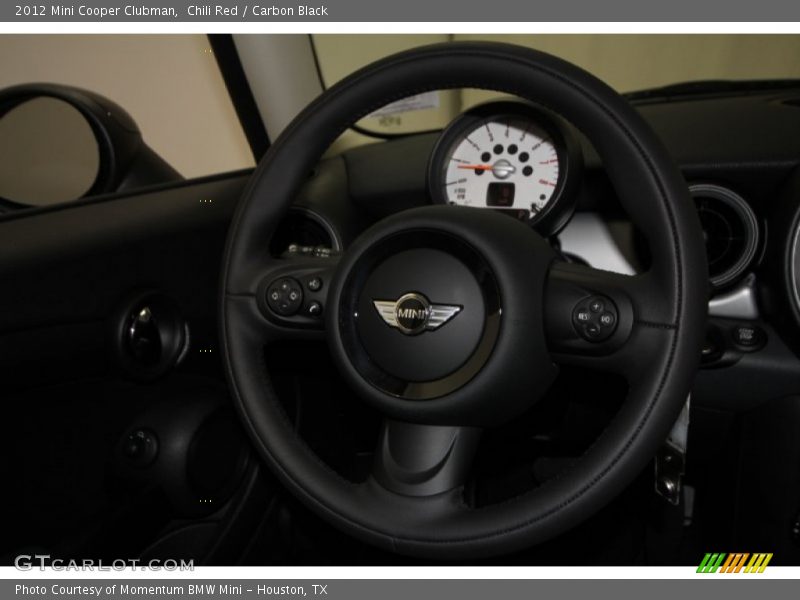
Task: Click the left steering wheel directional control pad
Action: pyautogui.click(x=284, y=296)
